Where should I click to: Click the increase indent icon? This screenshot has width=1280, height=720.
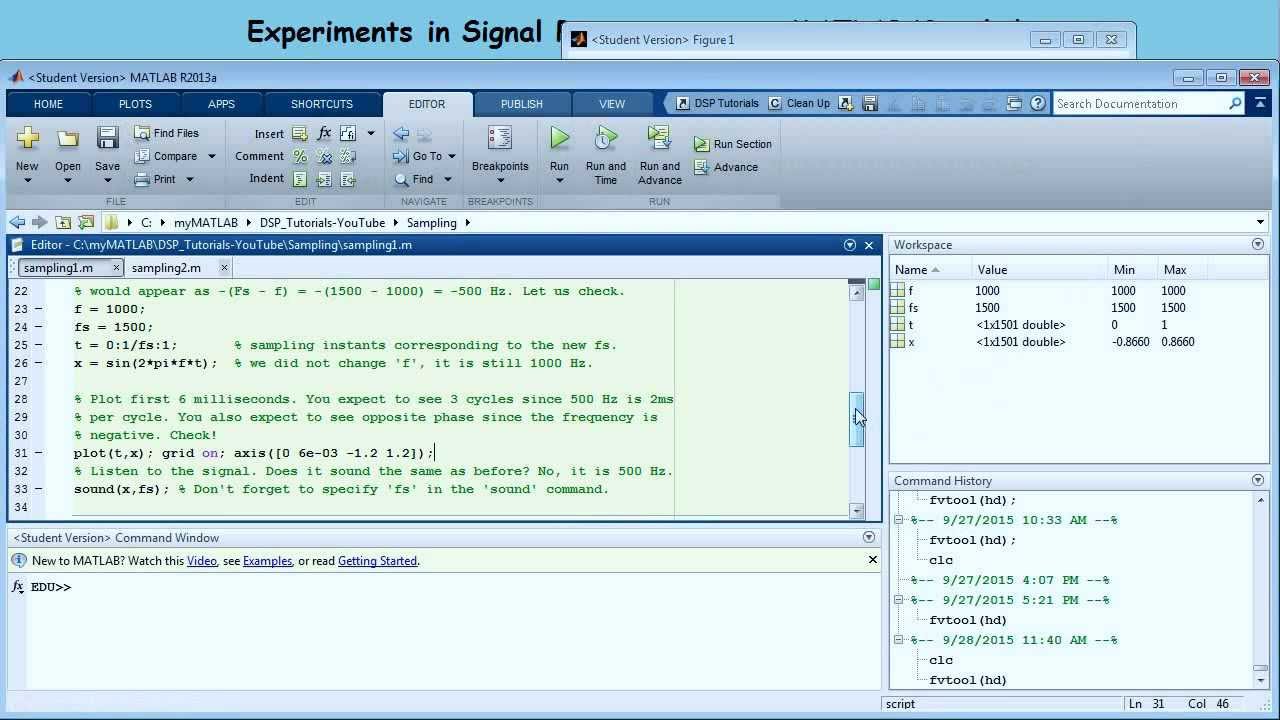coord(324,179)
